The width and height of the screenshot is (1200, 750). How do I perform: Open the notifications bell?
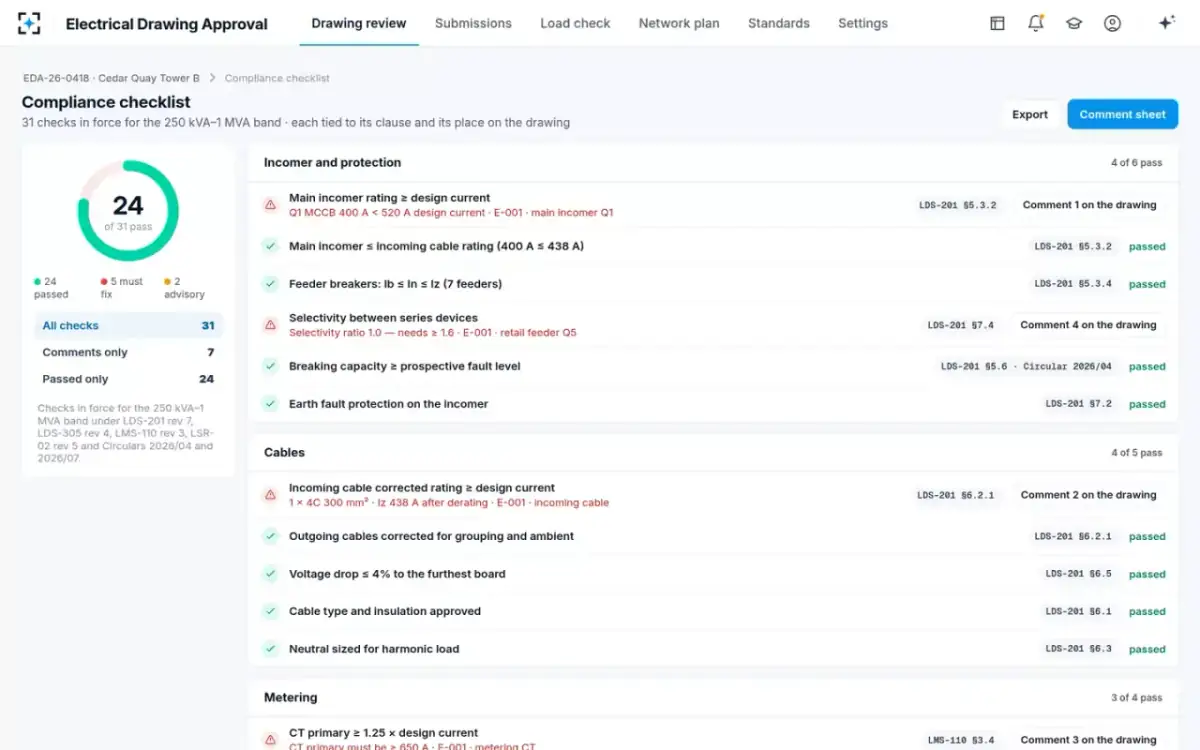[1036, 23]
